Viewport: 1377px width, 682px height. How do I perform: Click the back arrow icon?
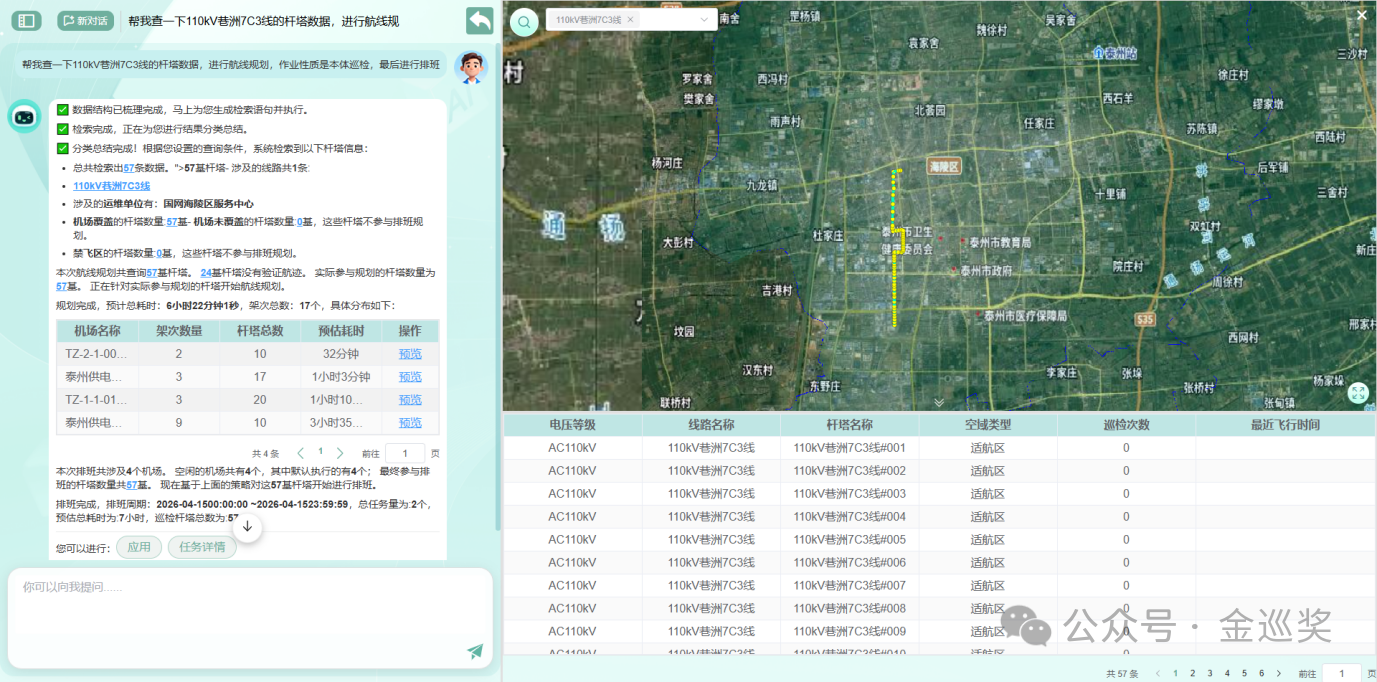[480, 20]
